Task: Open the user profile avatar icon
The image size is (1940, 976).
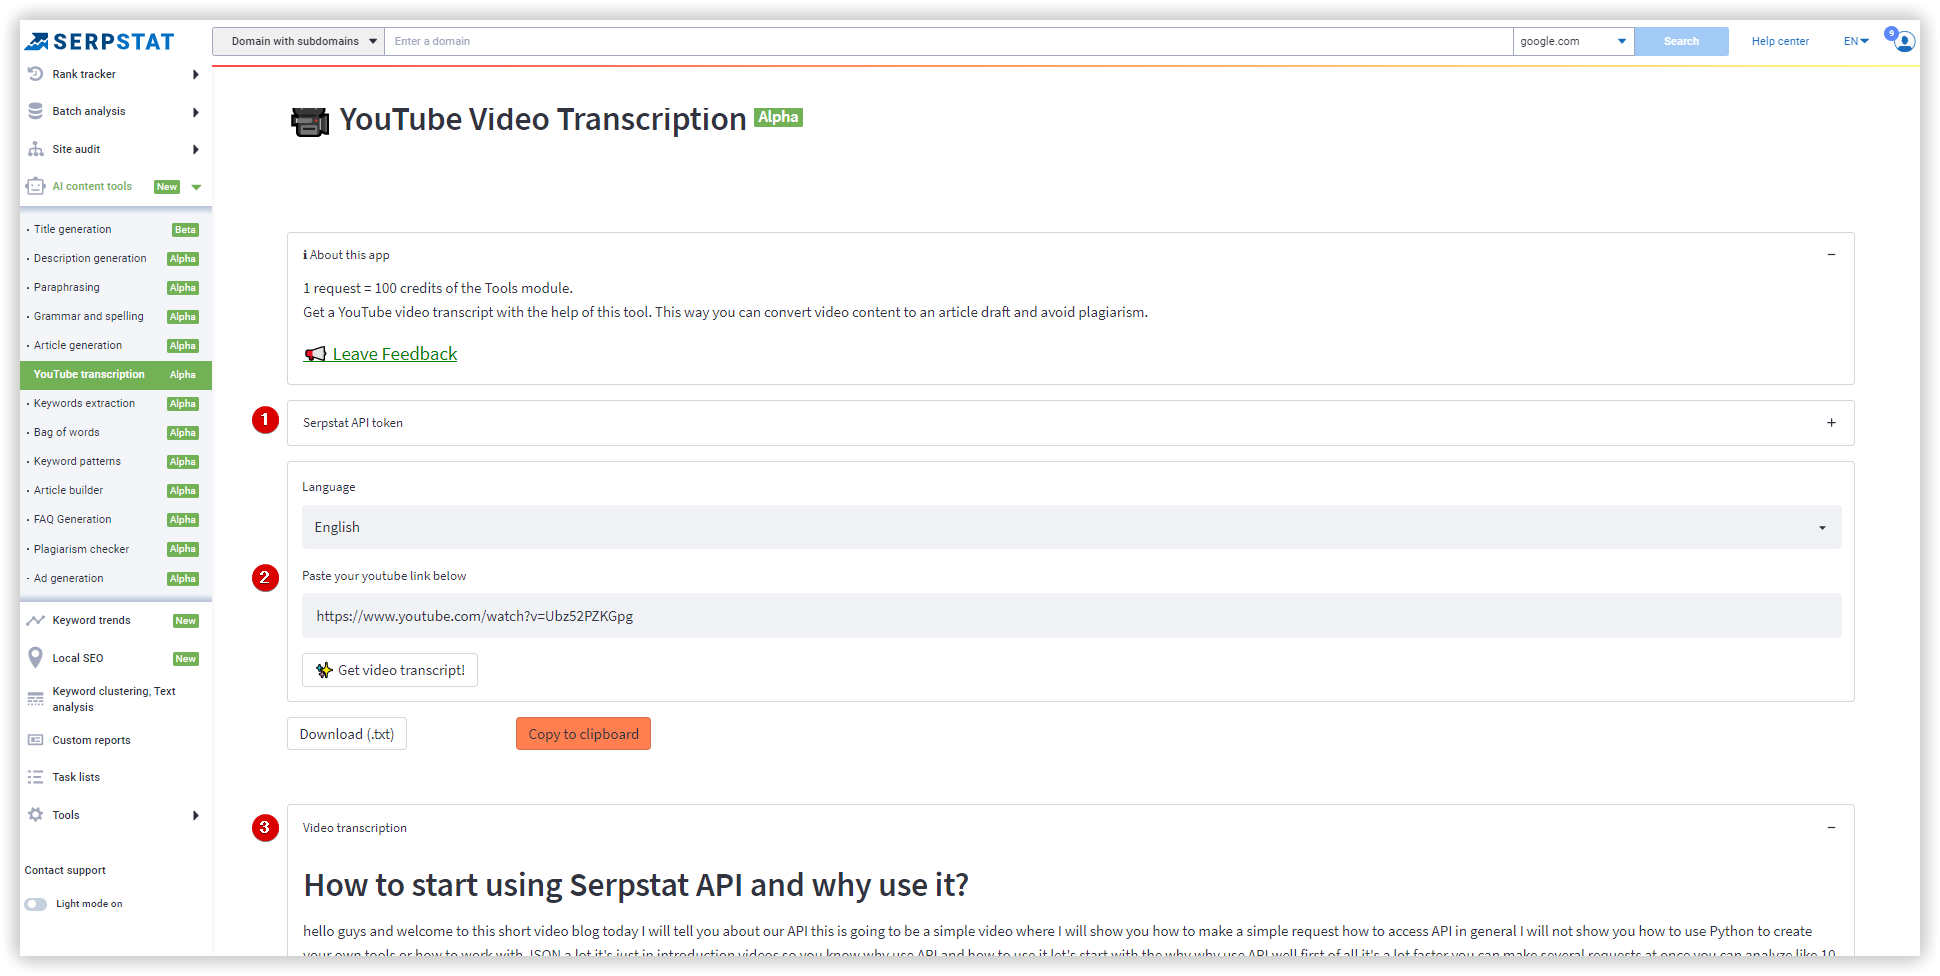Action: pyautogui.click(x=1905, y=41)
